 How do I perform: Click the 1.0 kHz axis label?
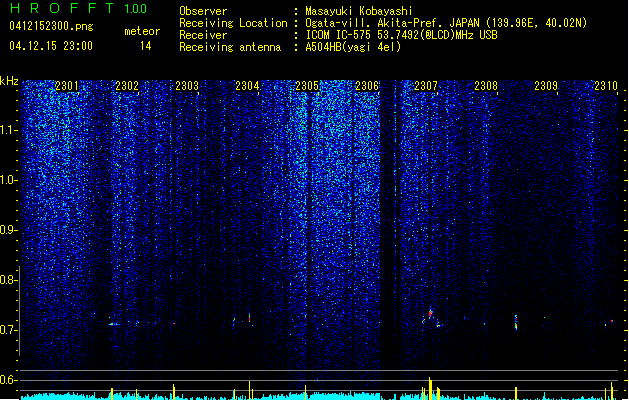pos(9,180)
